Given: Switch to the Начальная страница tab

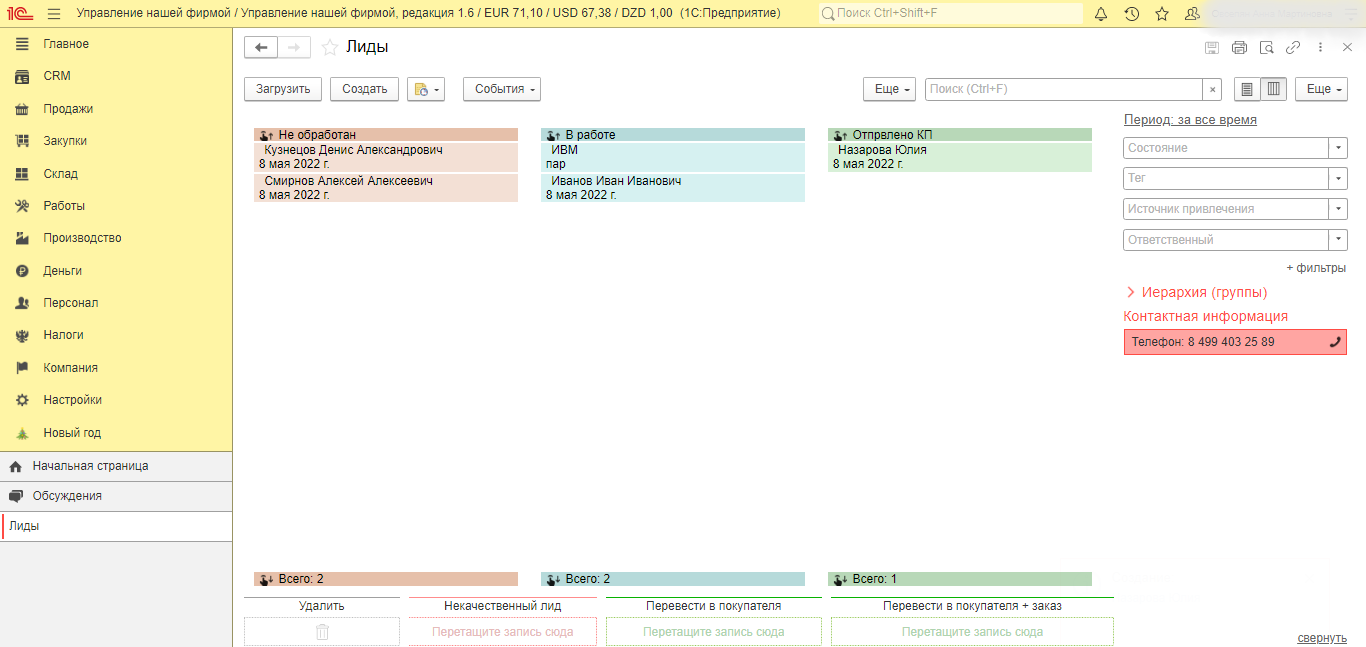Looking at the screenshot, I should coord(90,466).
